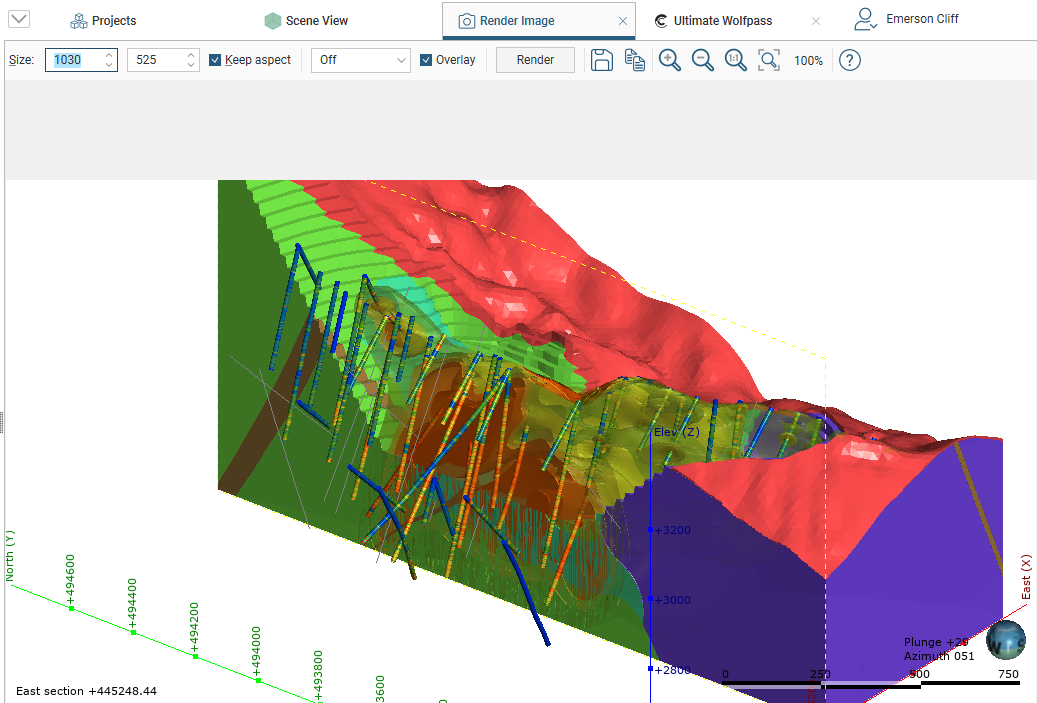Open the supersampling dropdown set to Off
This screenshot has height=703, width=1037.
point(360,60)
